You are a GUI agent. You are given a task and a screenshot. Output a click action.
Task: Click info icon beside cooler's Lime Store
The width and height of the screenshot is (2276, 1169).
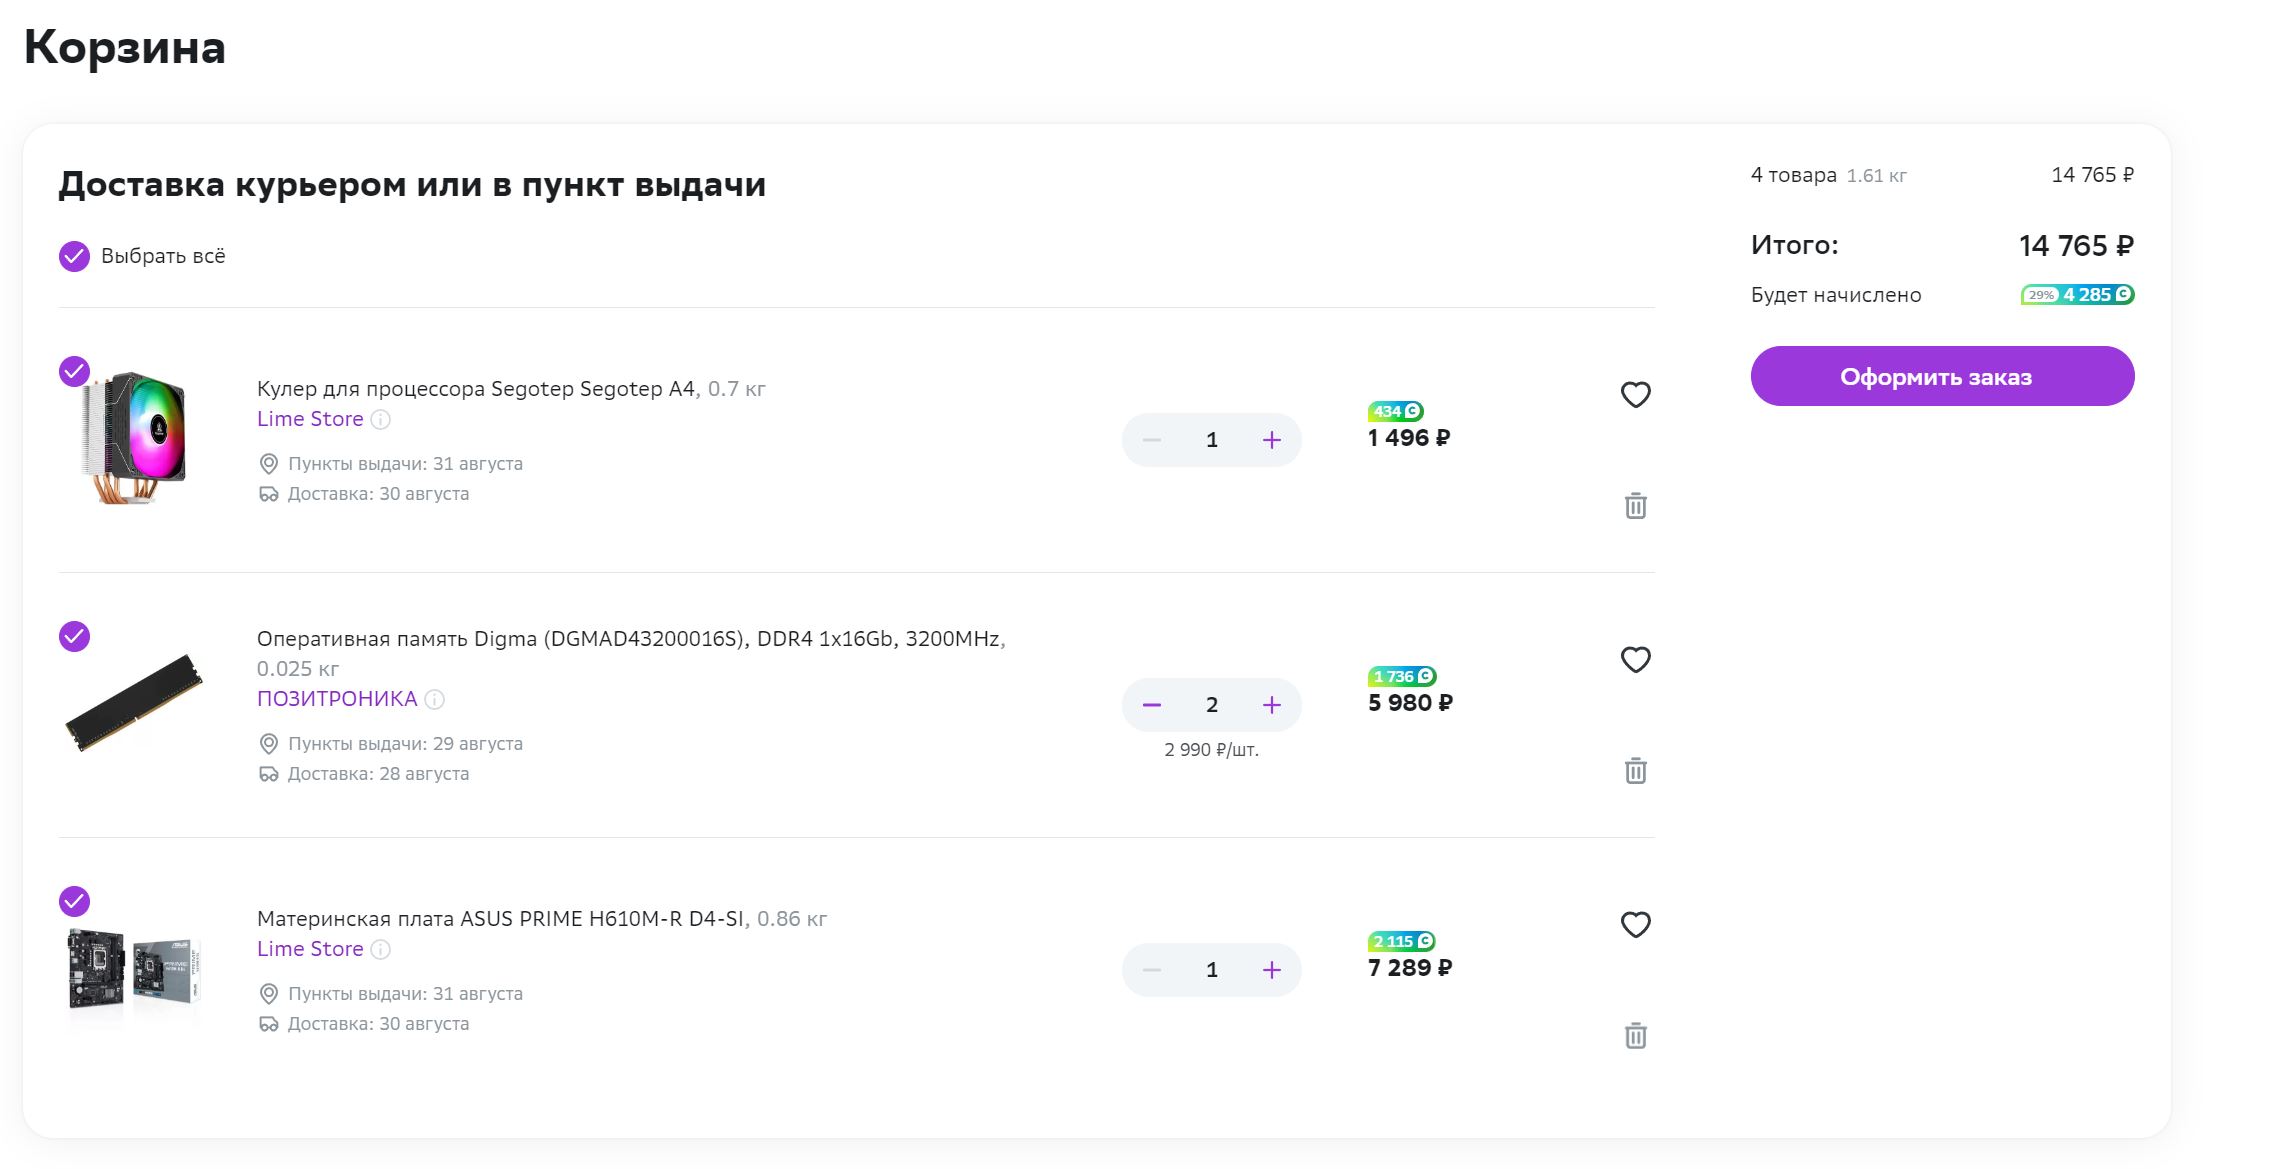[381, 420]
